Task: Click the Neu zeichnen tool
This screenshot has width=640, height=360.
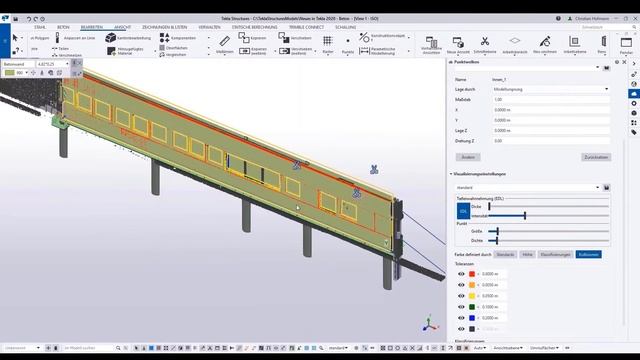Action: coord(544,44)
